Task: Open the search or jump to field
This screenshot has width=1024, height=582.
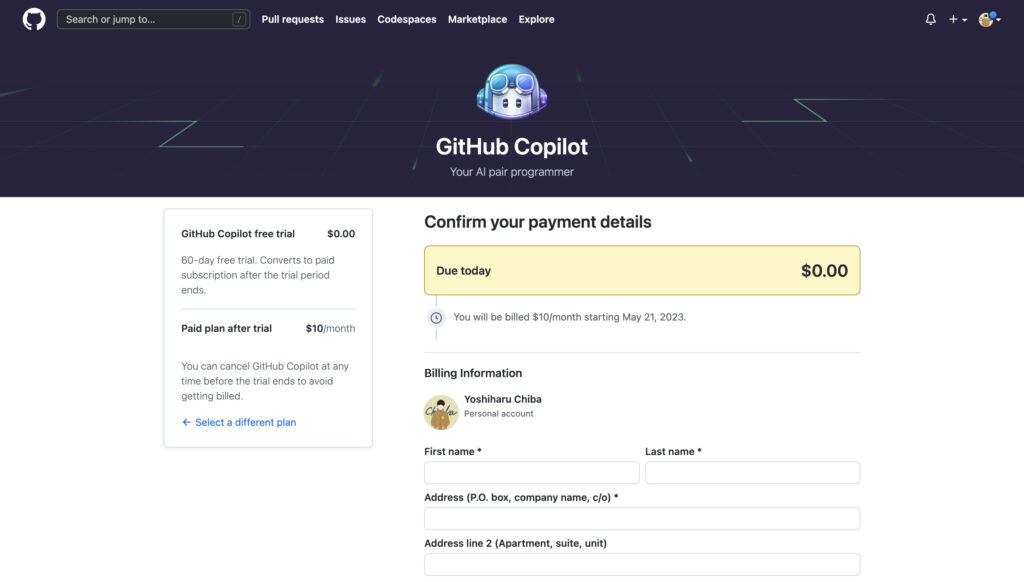Action: click(152, 18)
